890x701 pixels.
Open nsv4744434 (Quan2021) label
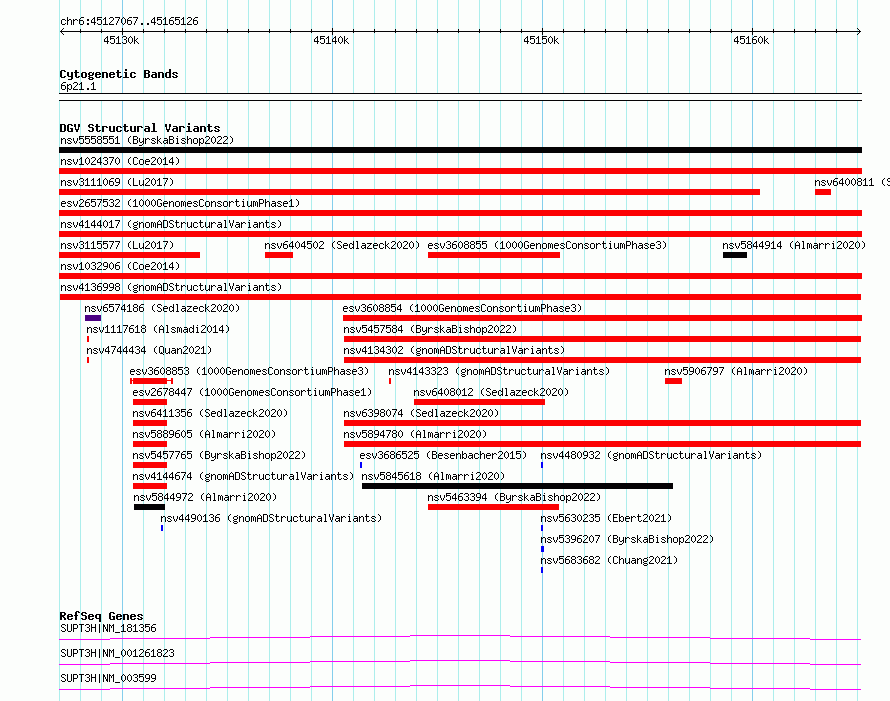pyautogui.click(x=149, y=350)
